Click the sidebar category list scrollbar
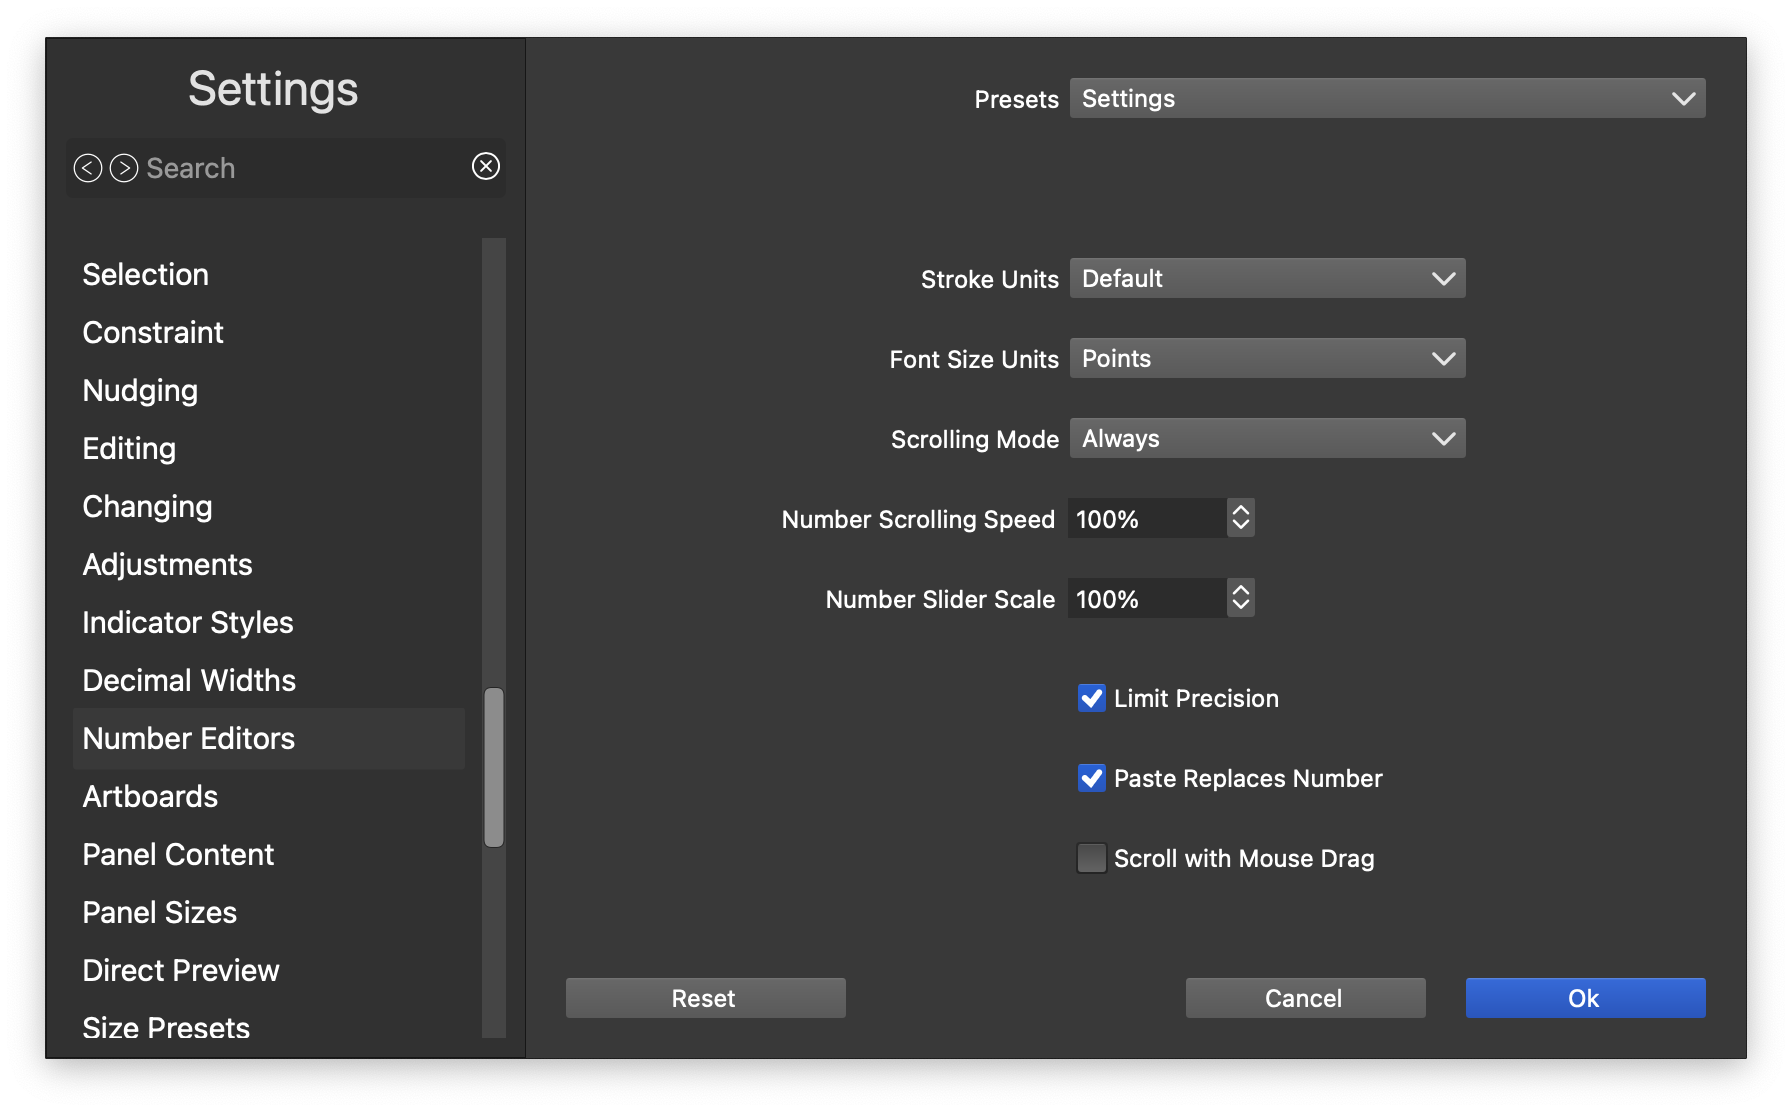This screenshot has width=1792, height=1112. click(494, 766)
